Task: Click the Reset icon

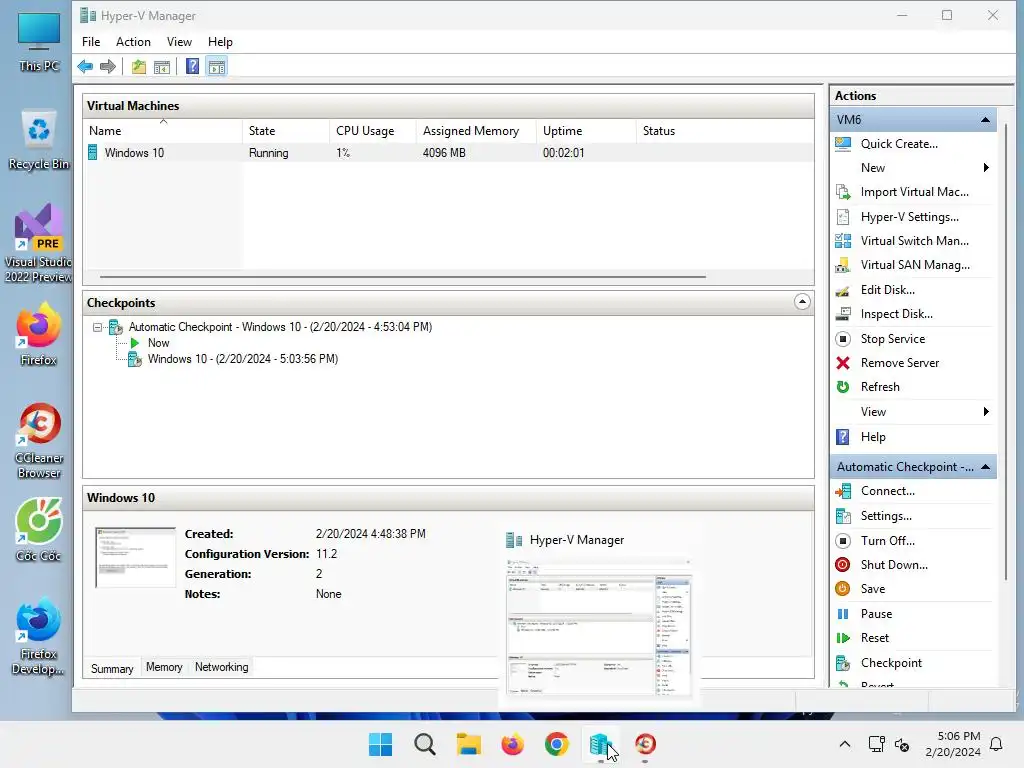Action: [x=843, y=638]
